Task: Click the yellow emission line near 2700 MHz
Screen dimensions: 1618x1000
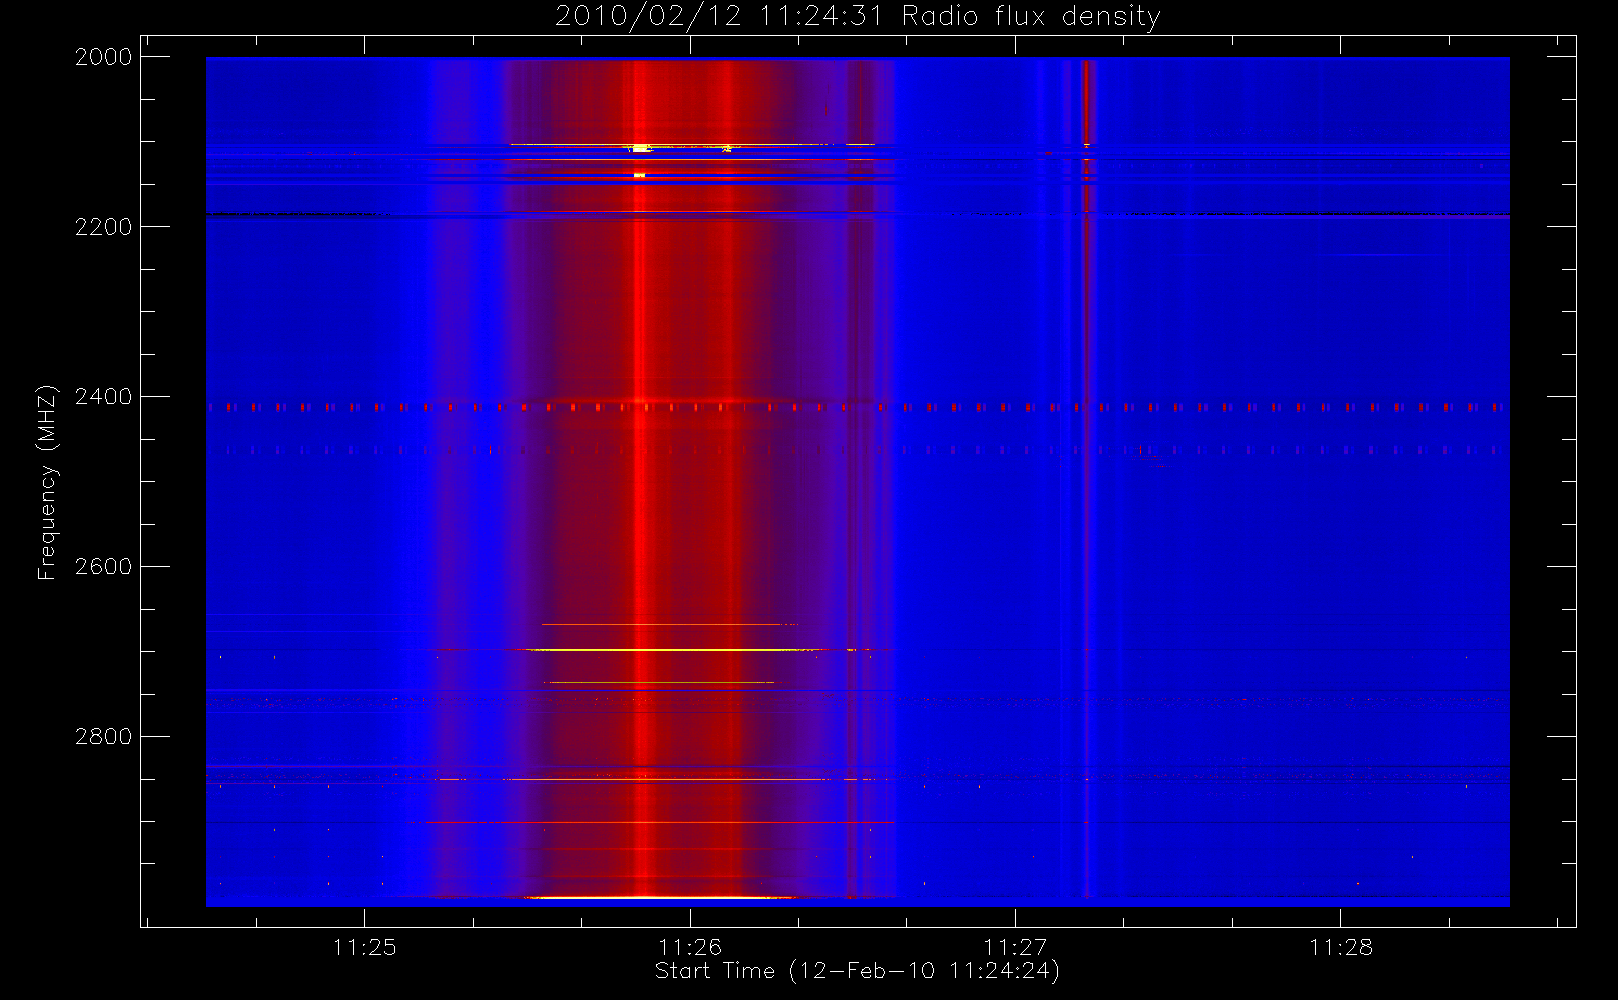Action: pos(675,650)
